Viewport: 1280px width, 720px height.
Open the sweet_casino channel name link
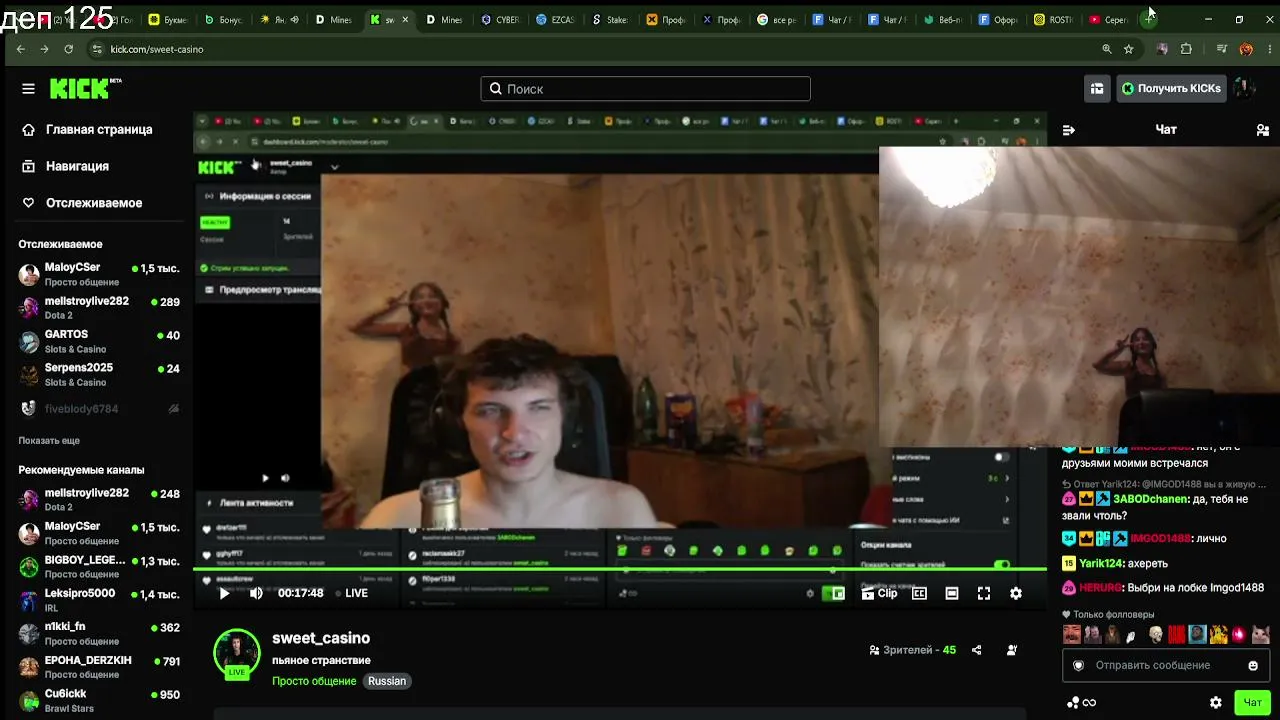point(321,638)
